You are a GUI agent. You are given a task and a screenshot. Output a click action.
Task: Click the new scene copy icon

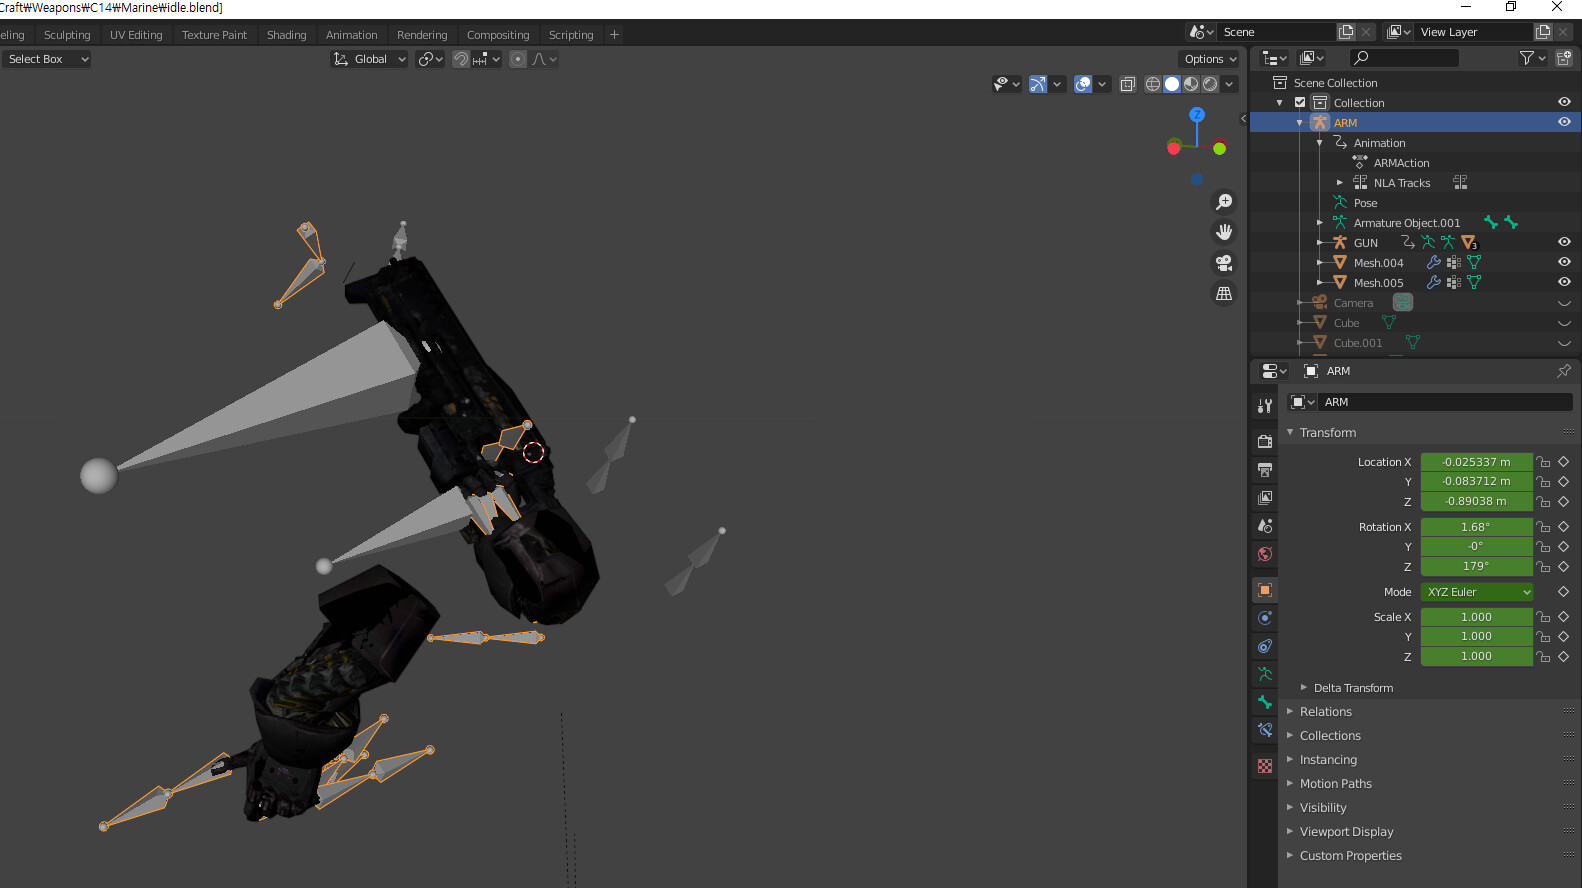(x=1346, y=32)
